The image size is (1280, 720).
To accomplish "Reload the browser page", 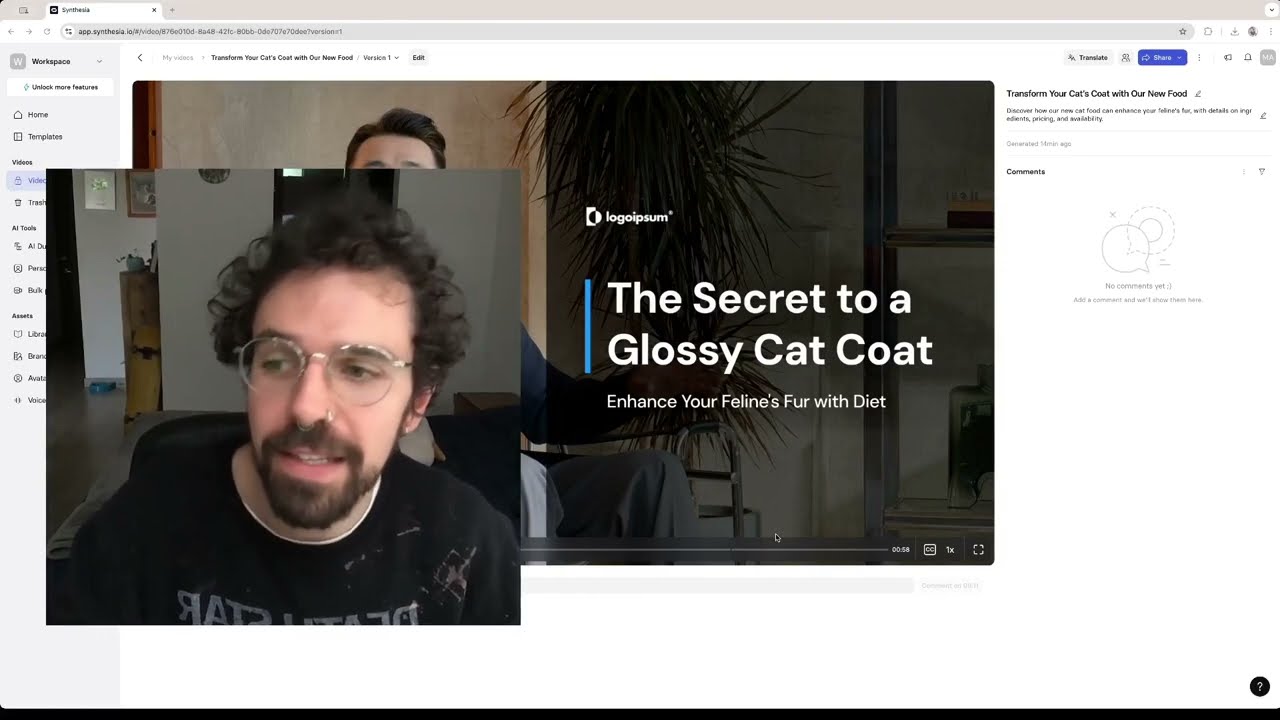I will point(46,31).
